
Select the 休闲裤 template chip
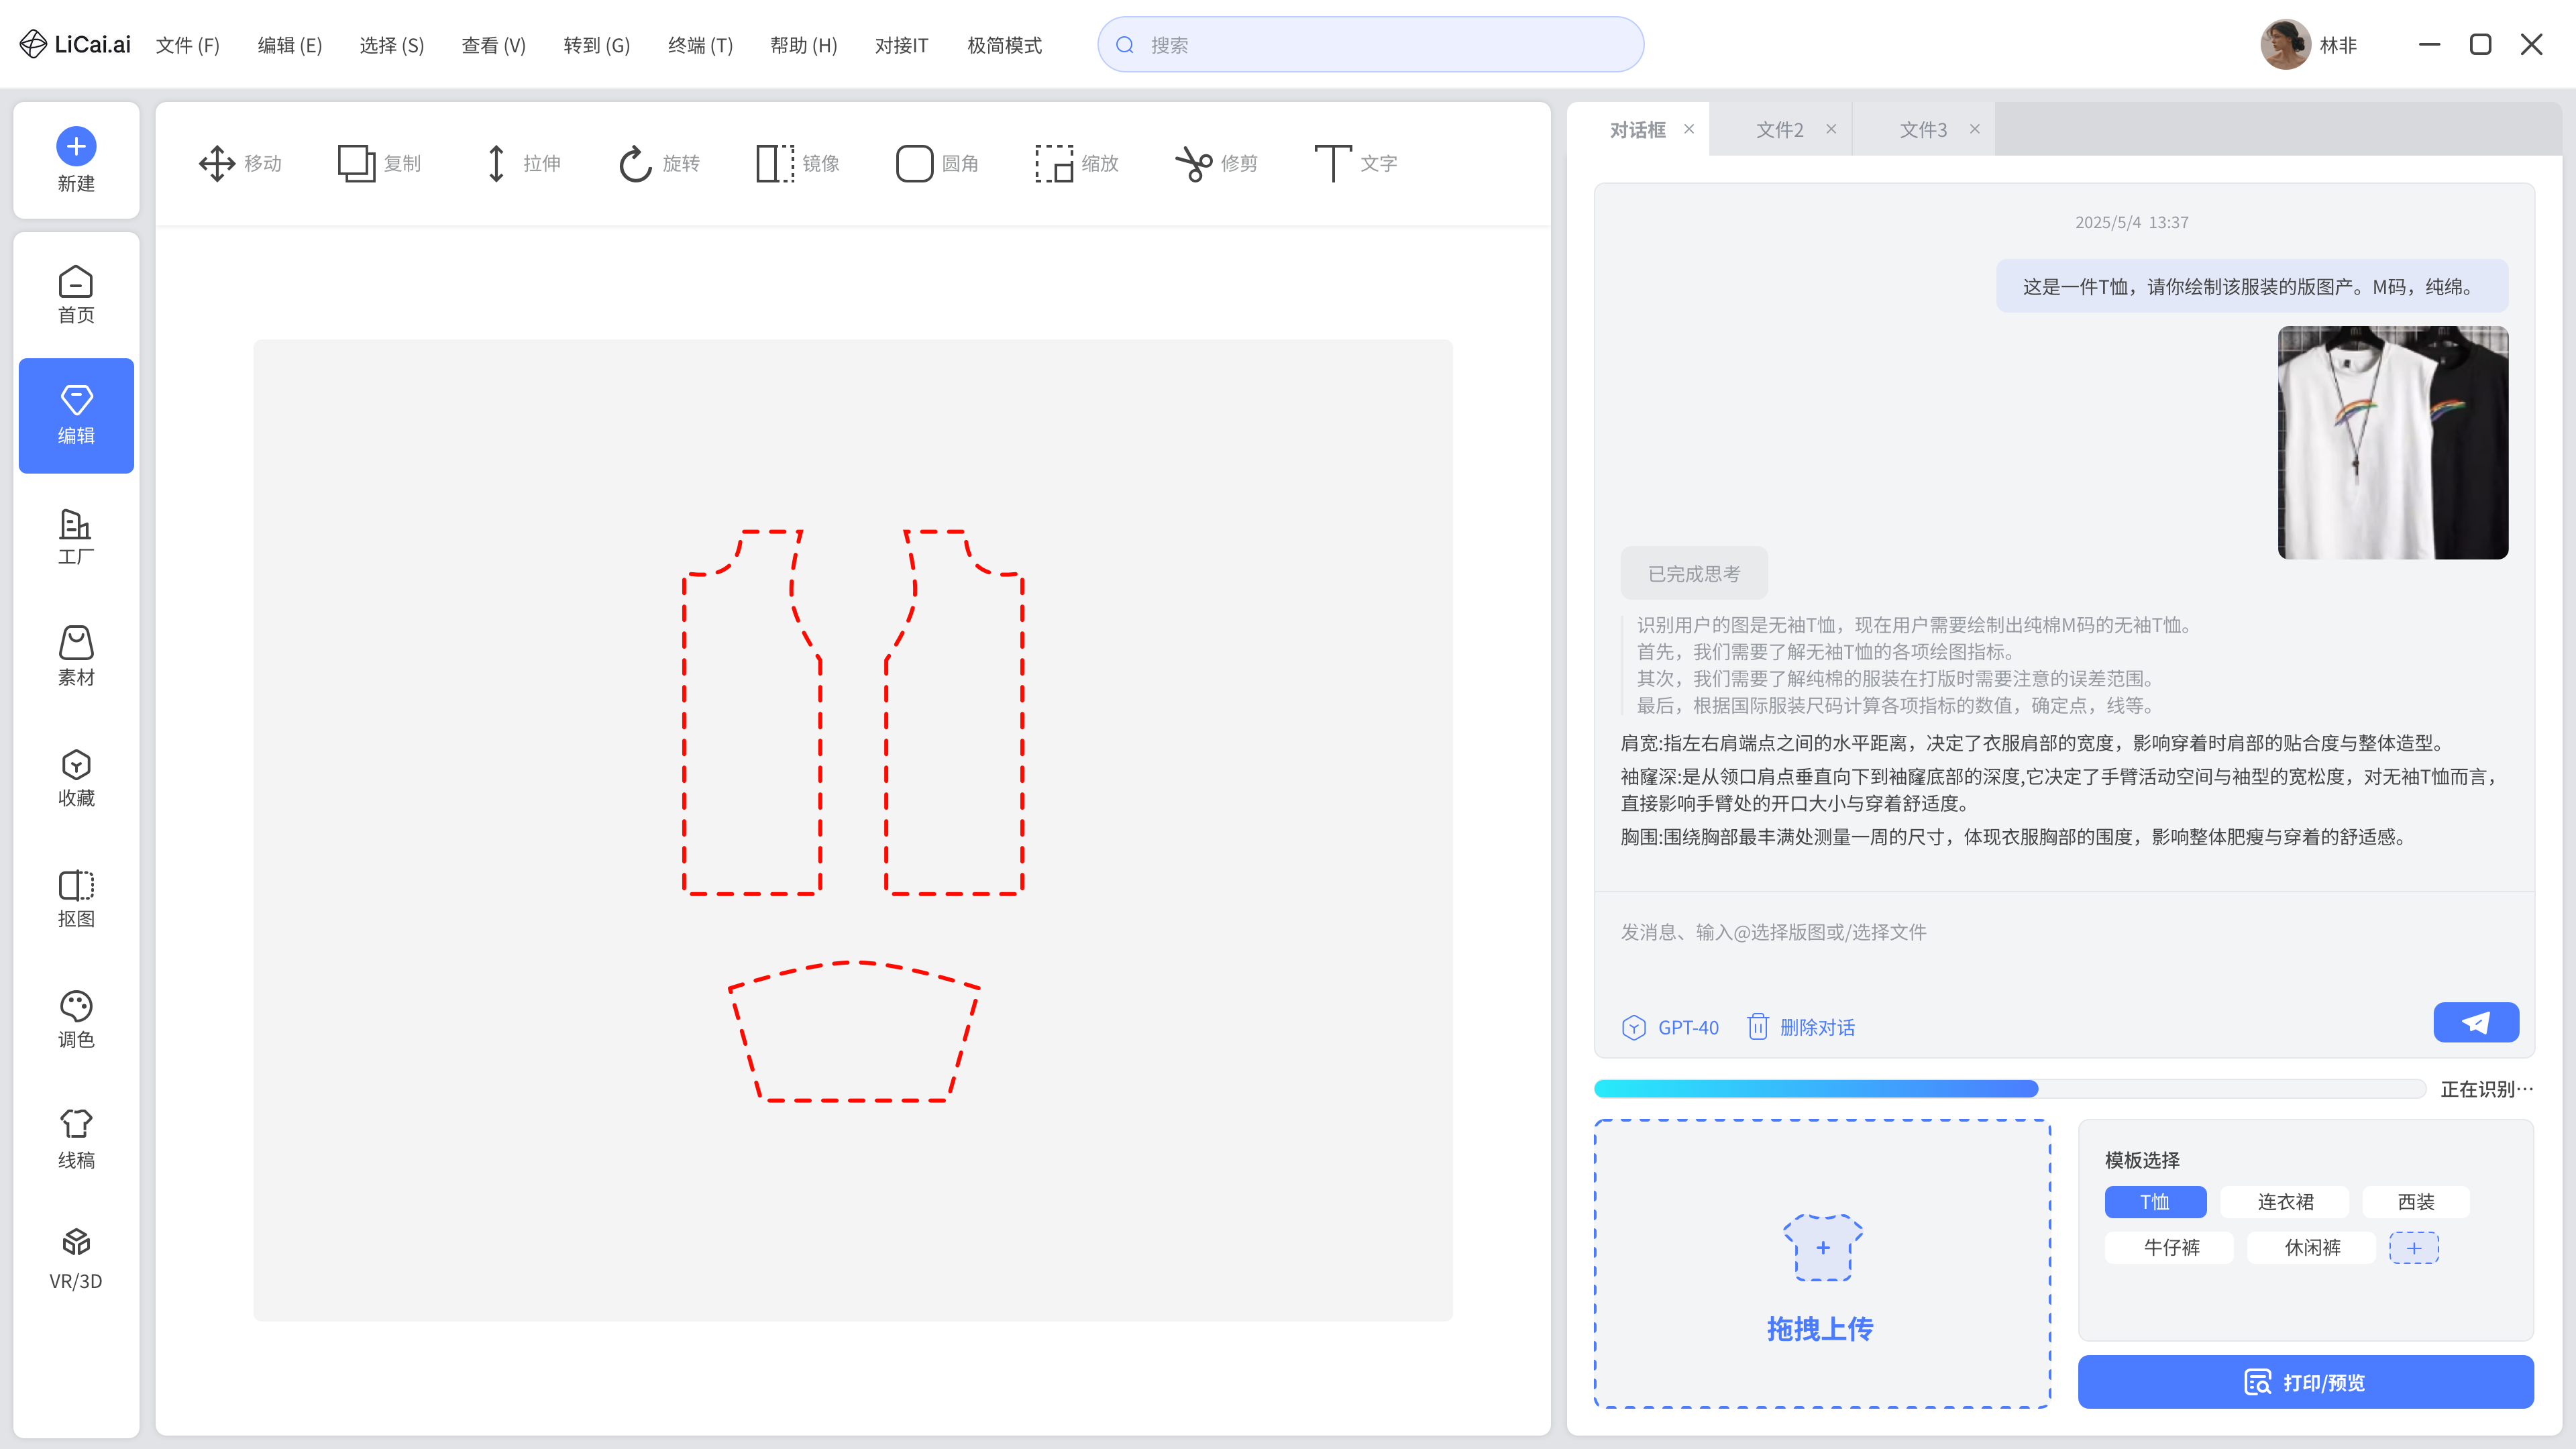2312,1248
